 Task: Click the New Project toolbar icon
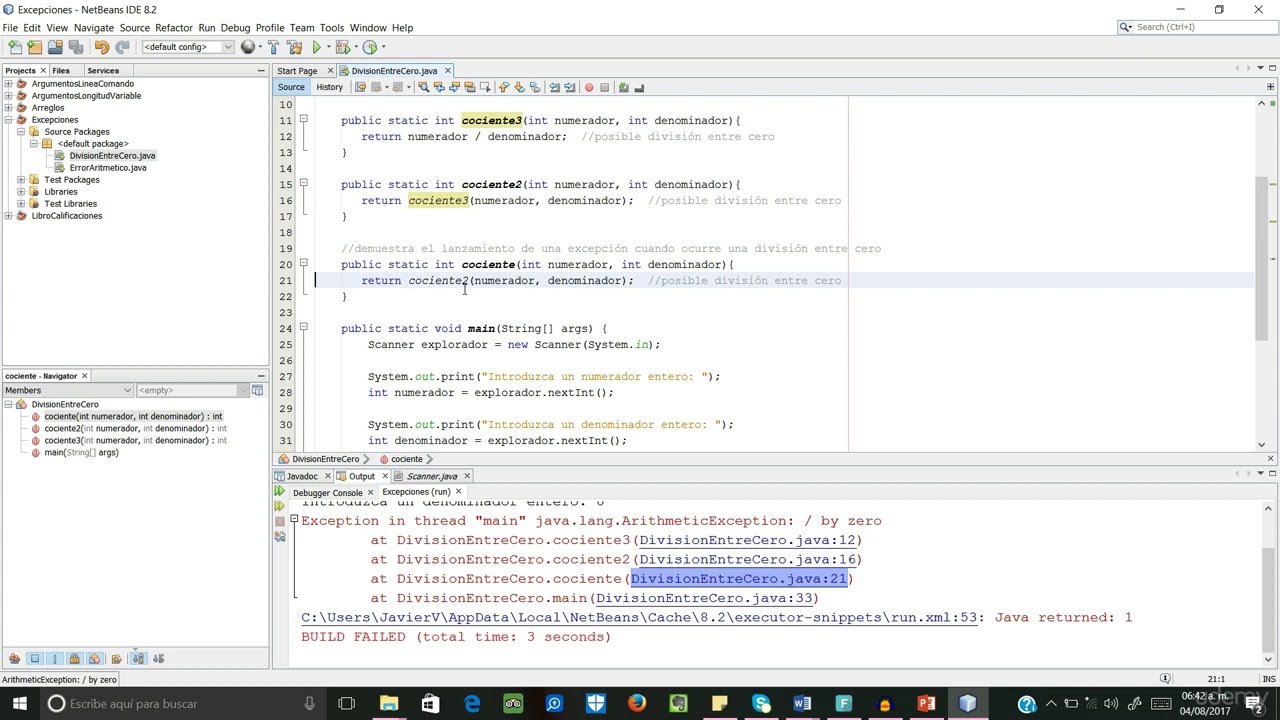(35, 47)
